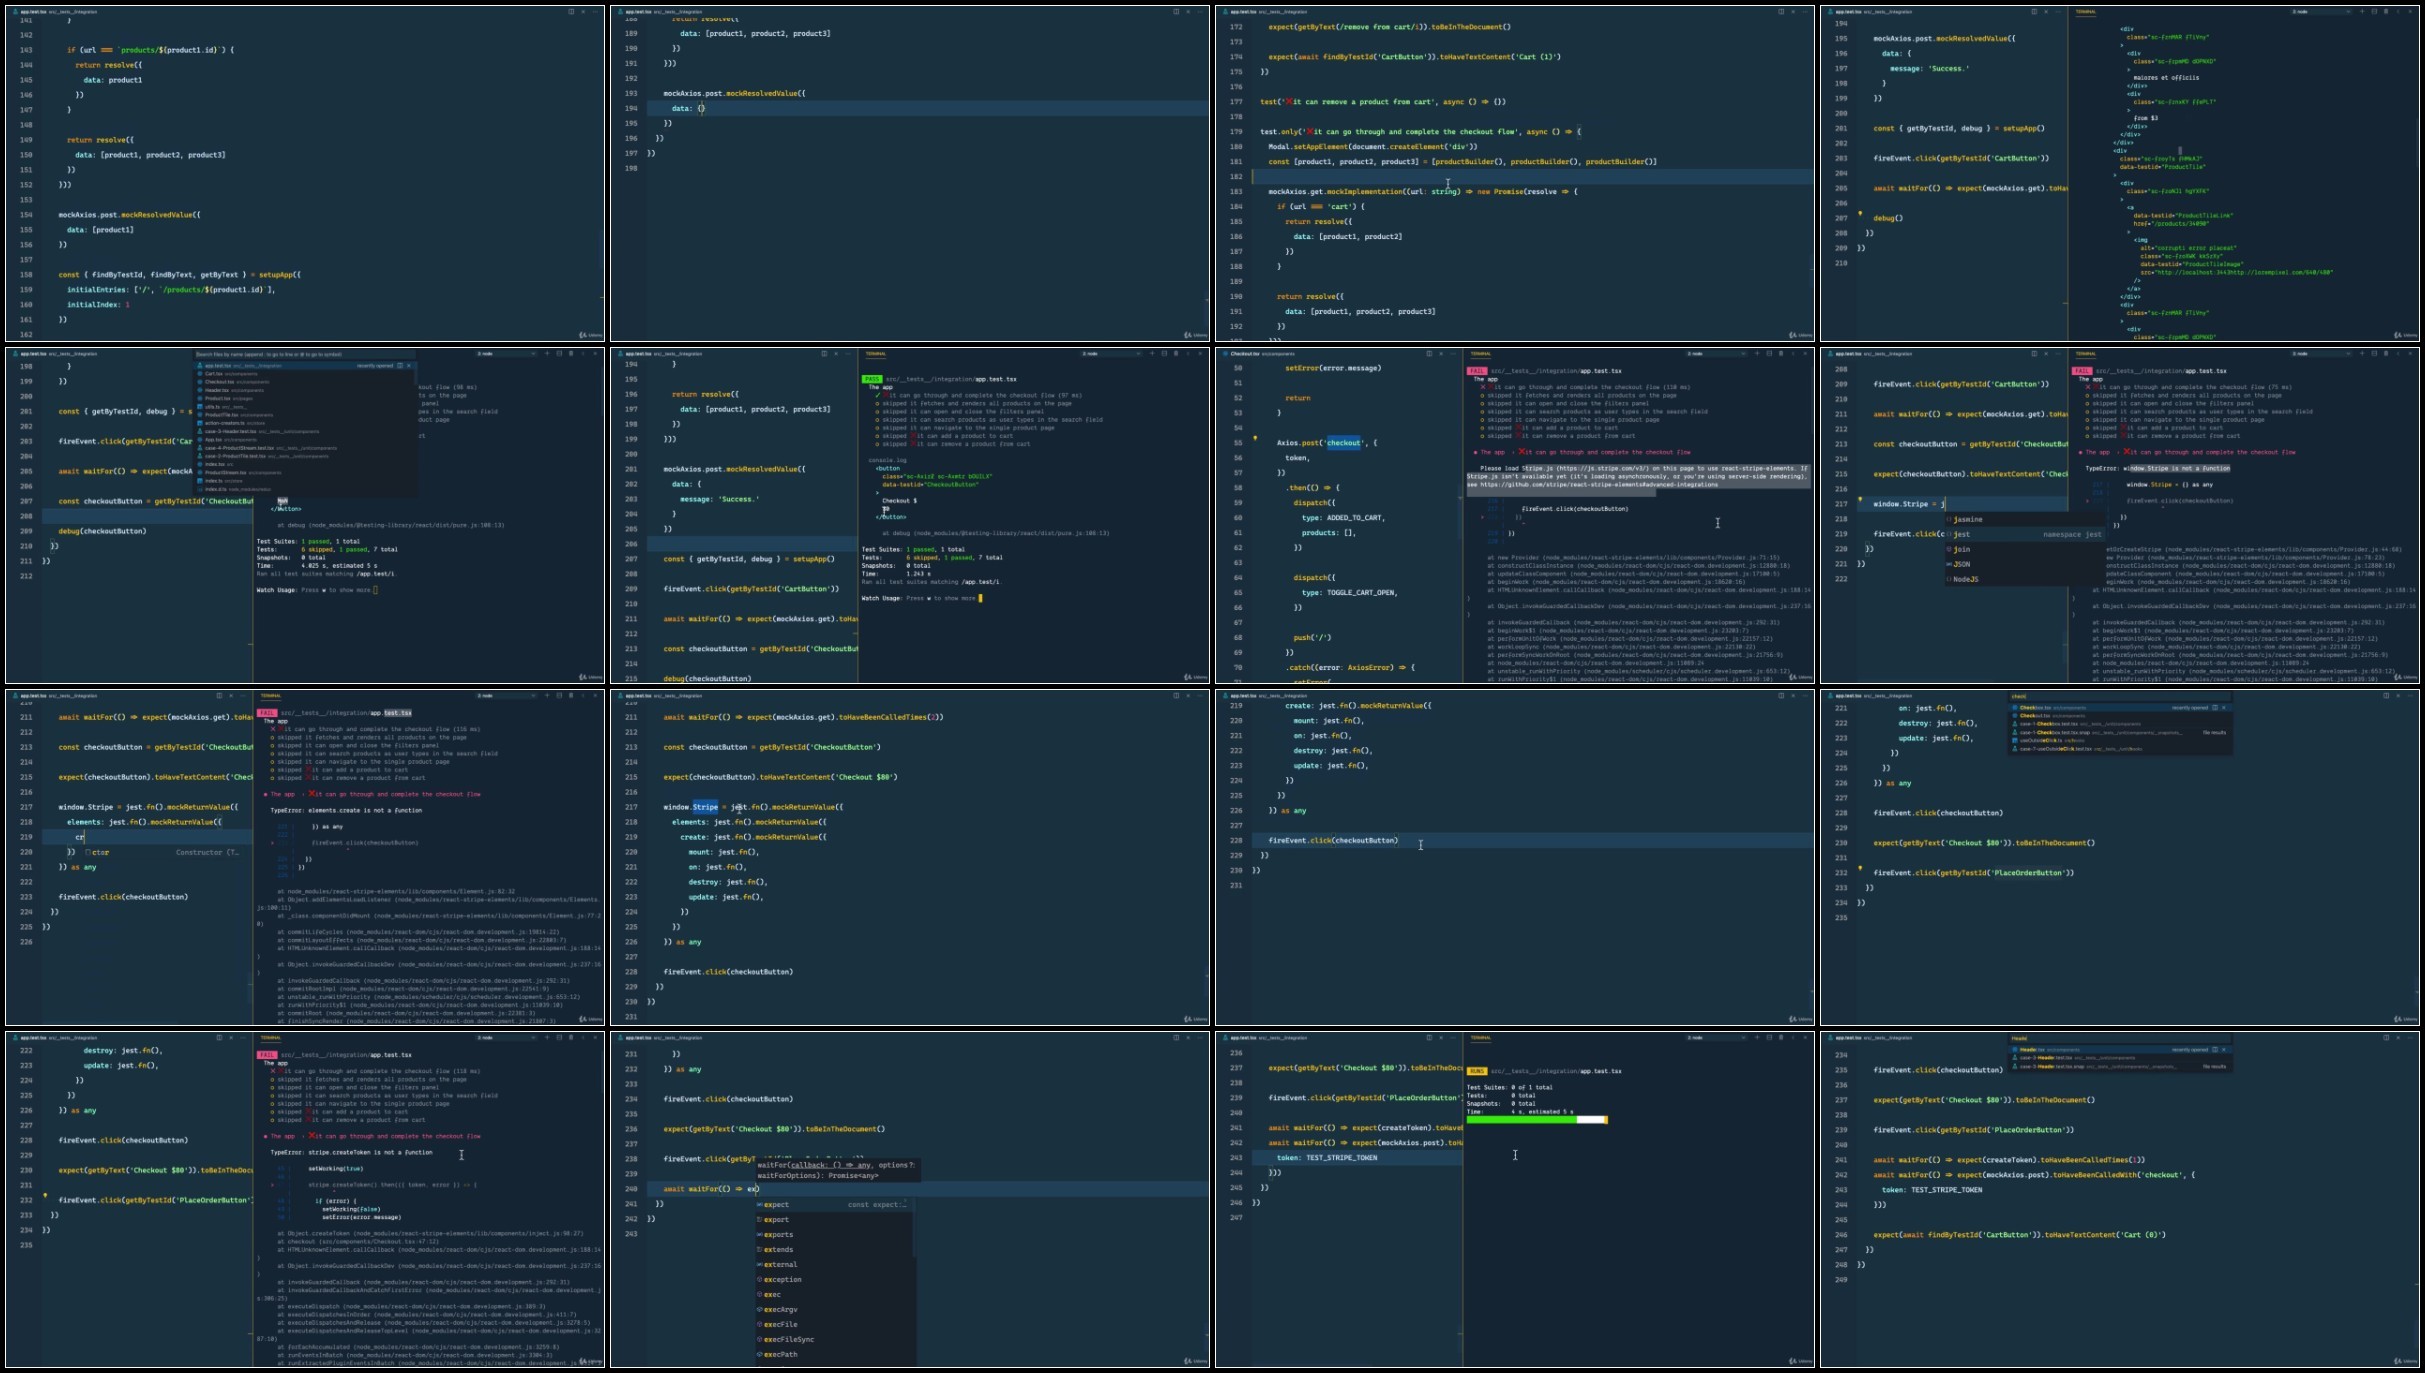Click the lightbulb beside line 217 window.Stripe = j
2425x1373 pixels.
click(x=1860, y=499)
